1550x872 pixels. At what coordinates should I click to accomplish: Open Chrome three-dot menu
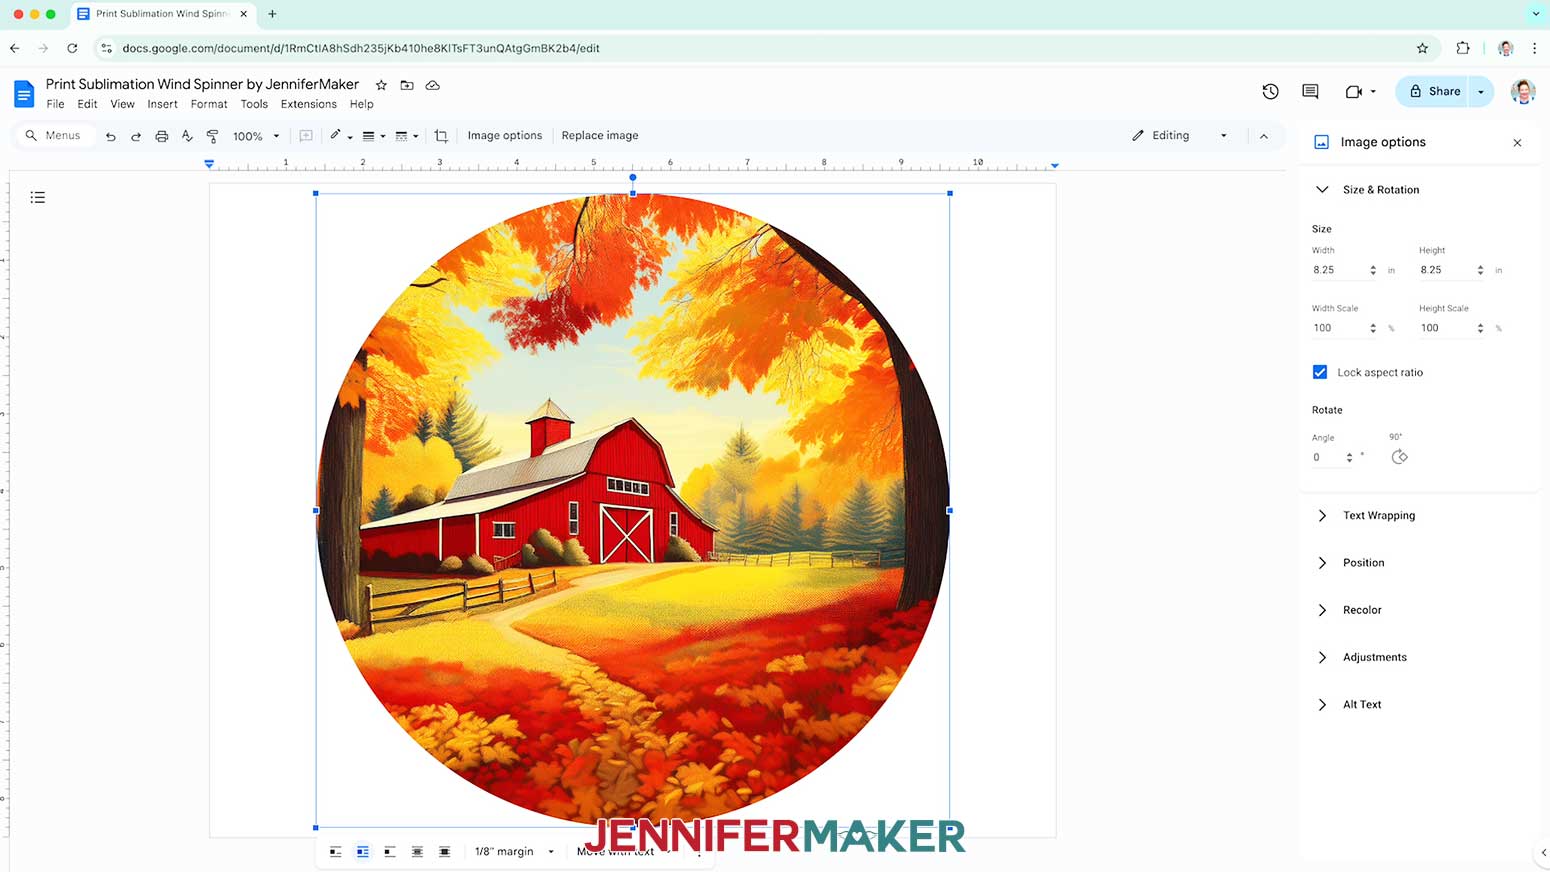coord(1534,48)
